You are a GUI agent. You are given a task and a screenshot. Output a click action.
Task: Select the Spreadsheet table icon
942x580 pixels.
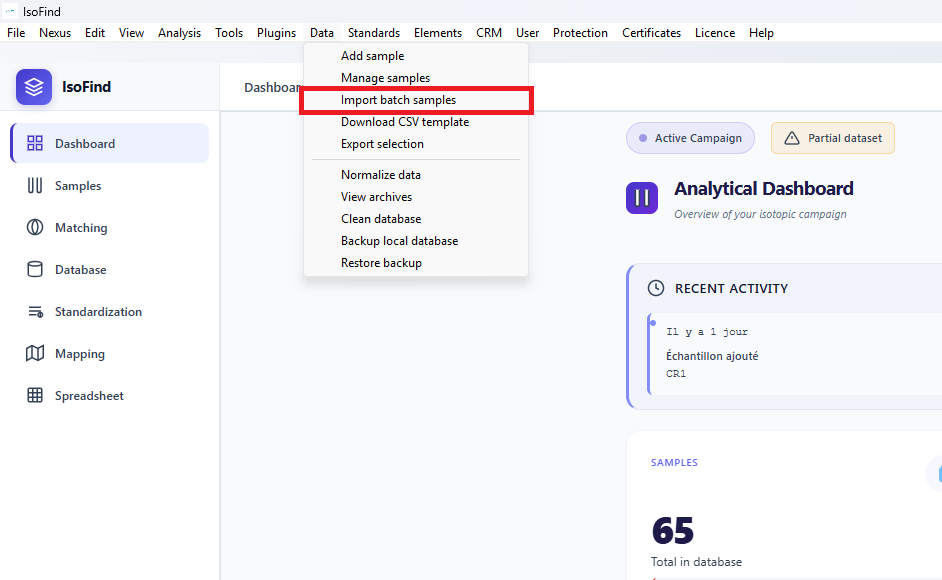(x=35, y=396)
